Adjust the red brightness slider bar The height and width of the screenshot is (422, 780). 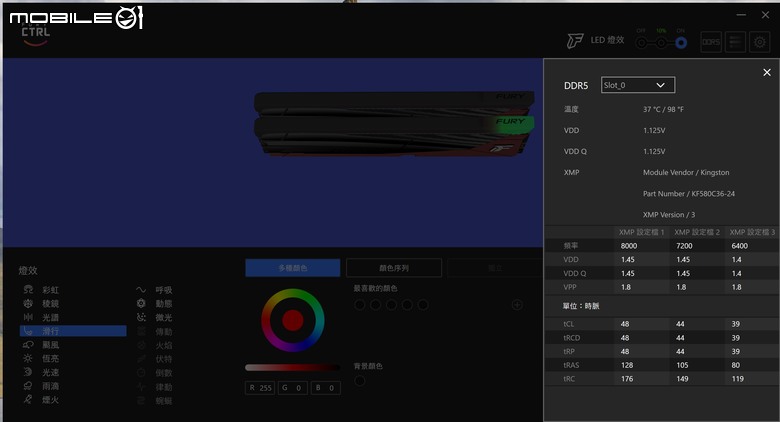[x=292, y=368]
